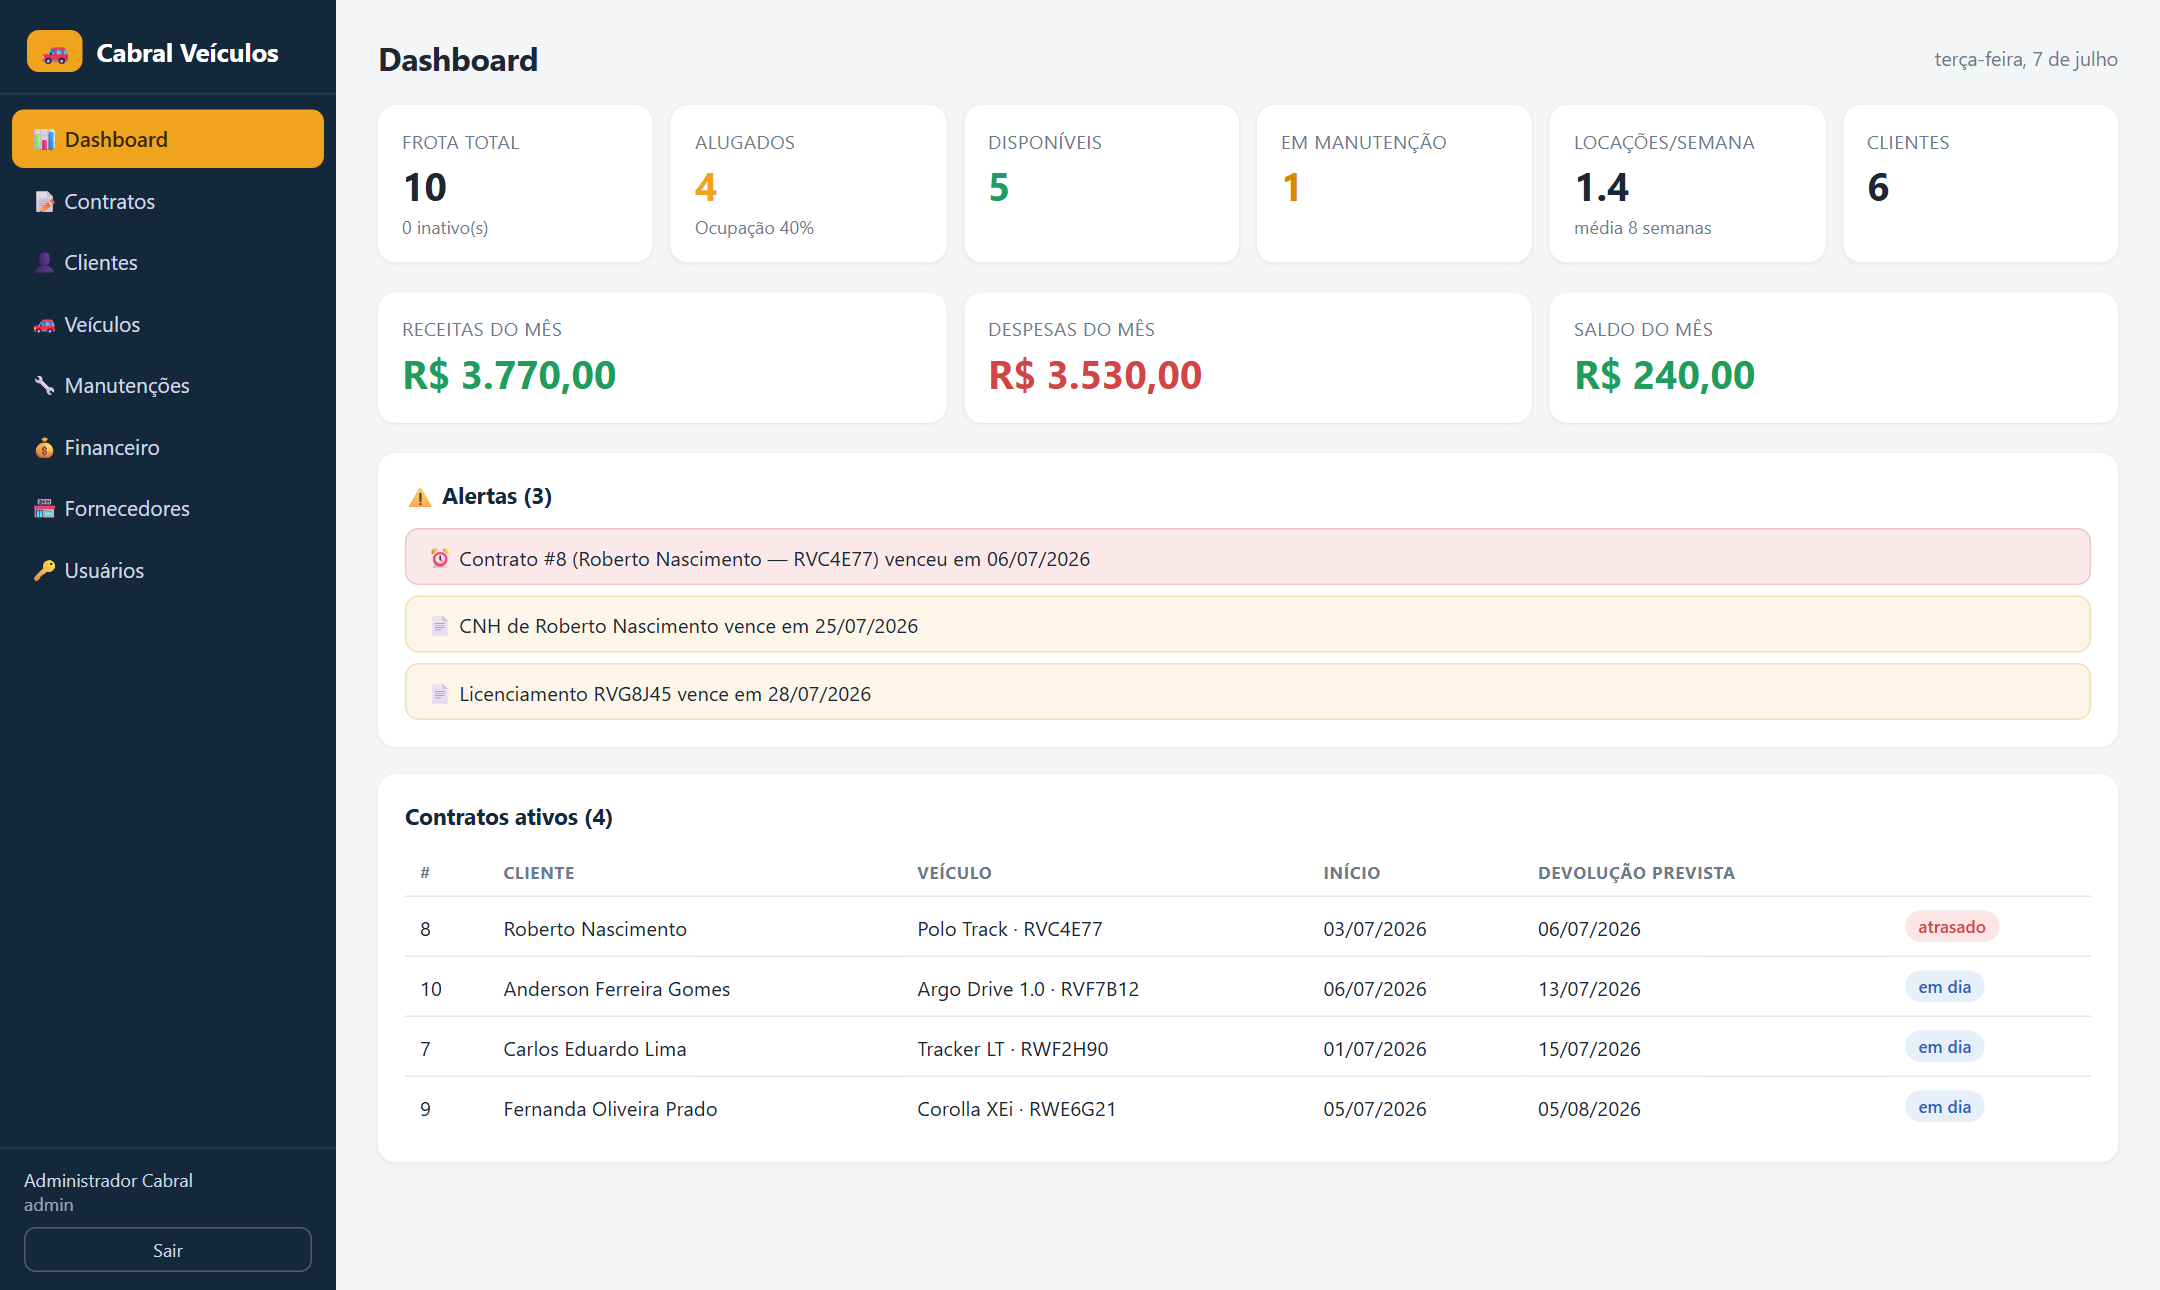Click "em dia" badge for Fernanda Oliveira Prado
This screenshot has height=1290, width=2160.
coord(1944,1107)
